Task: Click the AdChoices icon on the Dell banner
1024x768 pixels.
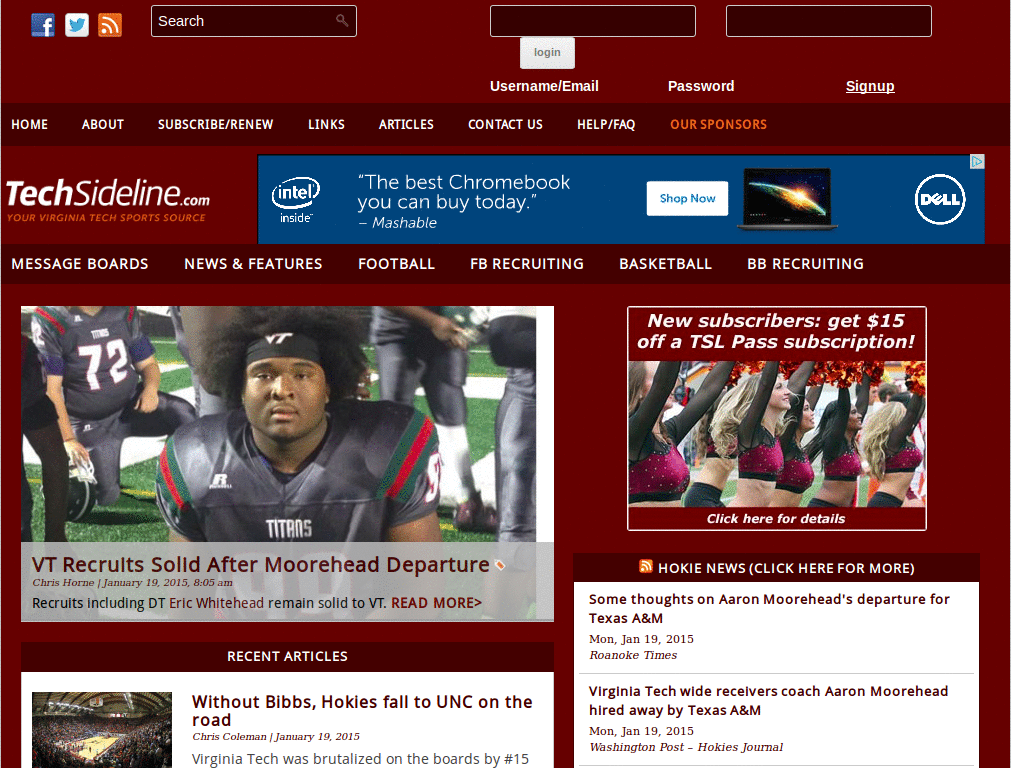Action: (977, 161)
